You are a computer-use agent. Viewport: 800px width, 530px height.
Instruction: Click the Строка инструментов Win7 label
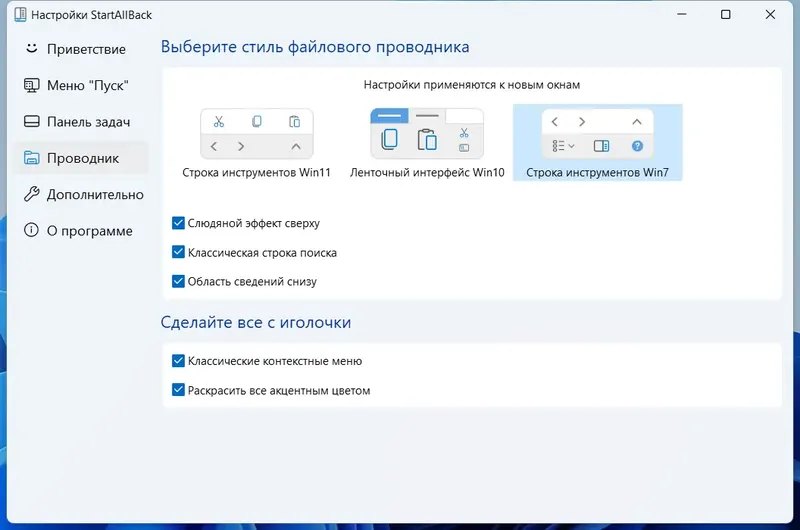pyautogui.click(x=597, y=172)
